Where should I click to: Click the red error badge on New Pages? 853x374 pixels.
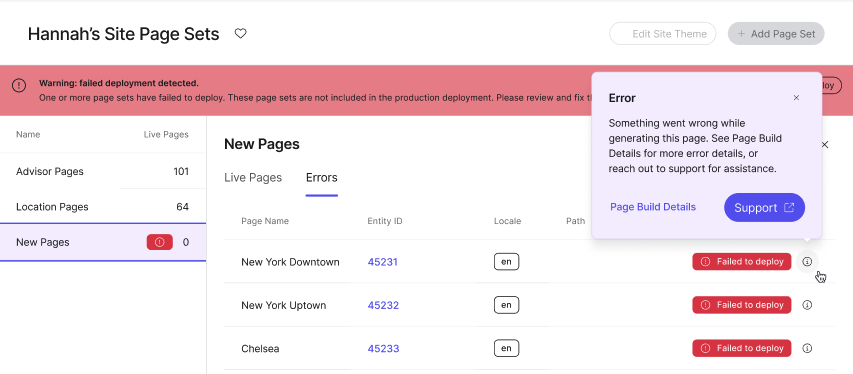pos(160,242)
